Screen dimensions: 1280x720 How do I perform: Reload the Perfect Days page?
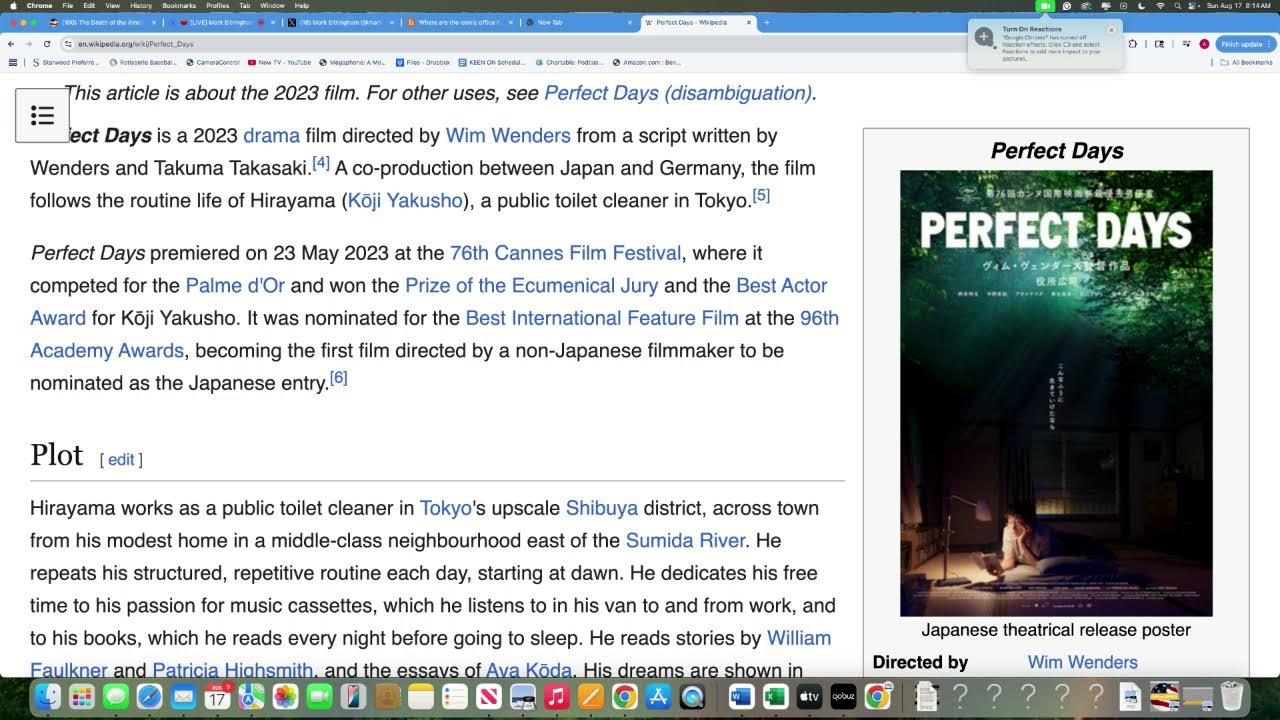click(x=45, y=44)
